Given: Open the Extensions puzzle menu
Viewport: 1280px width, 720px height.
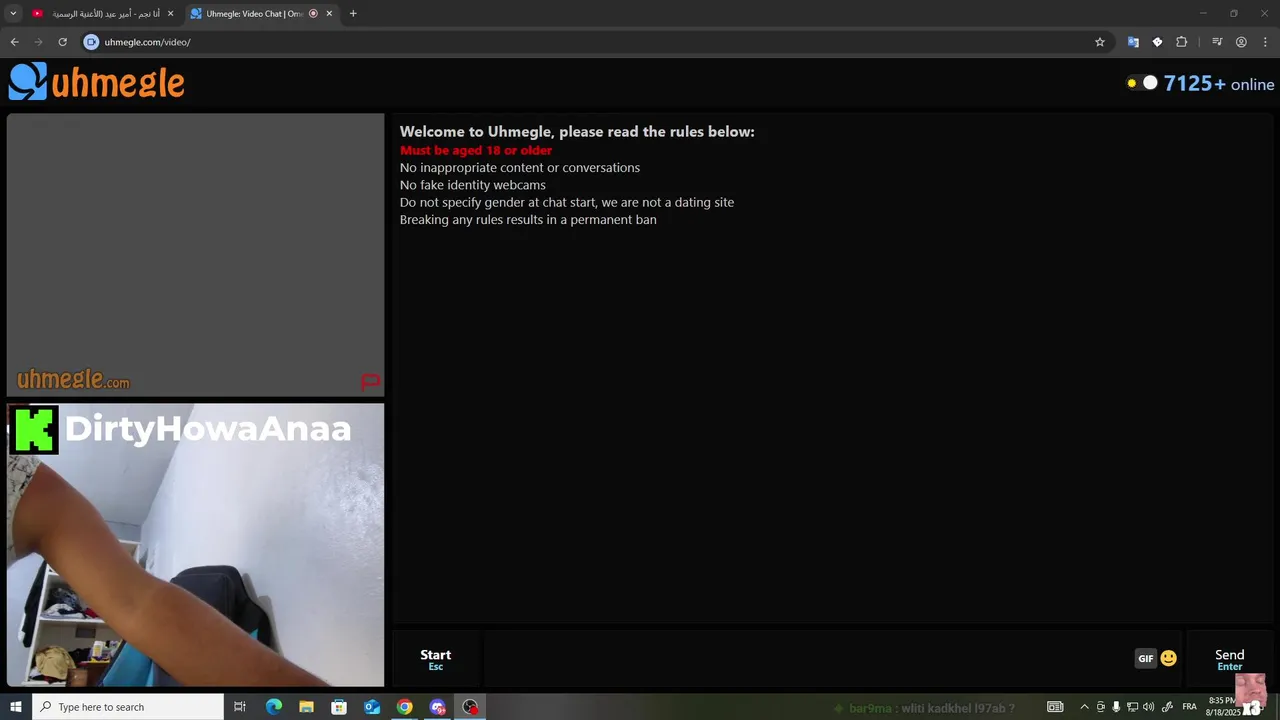Looking at the screenshot, I should coord(1182,42).
